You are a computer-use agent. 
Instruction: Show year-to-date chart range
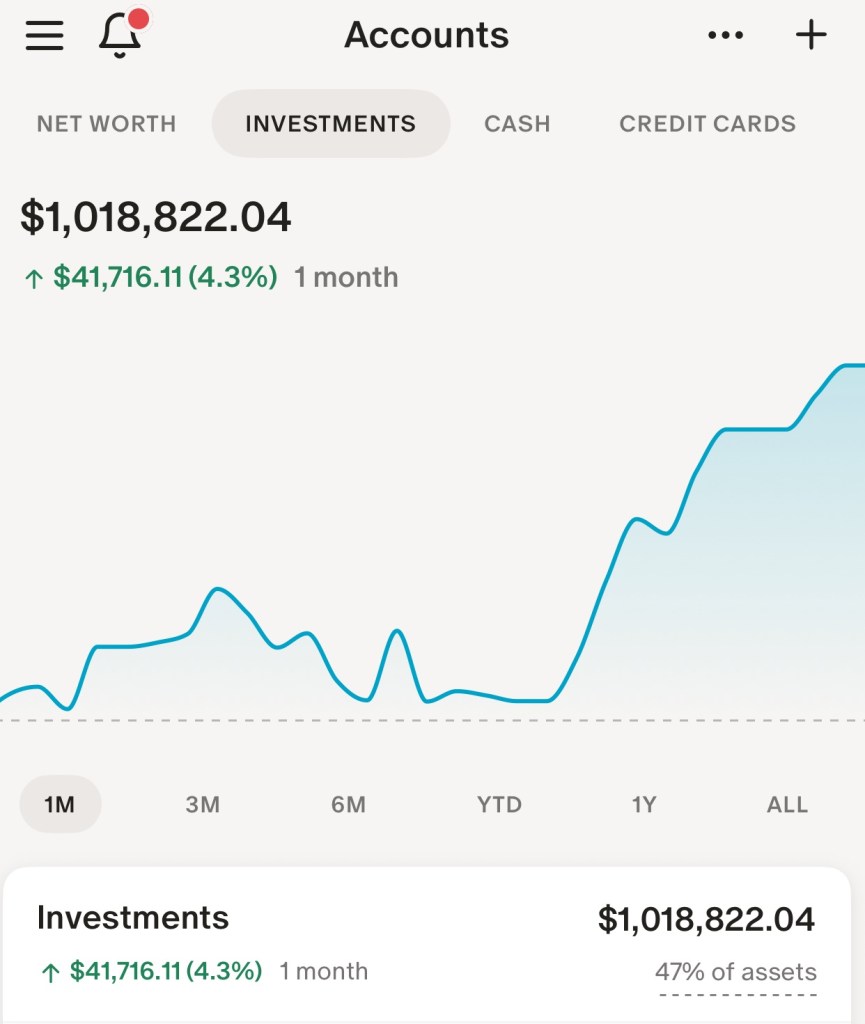click(x=499, y=805)
